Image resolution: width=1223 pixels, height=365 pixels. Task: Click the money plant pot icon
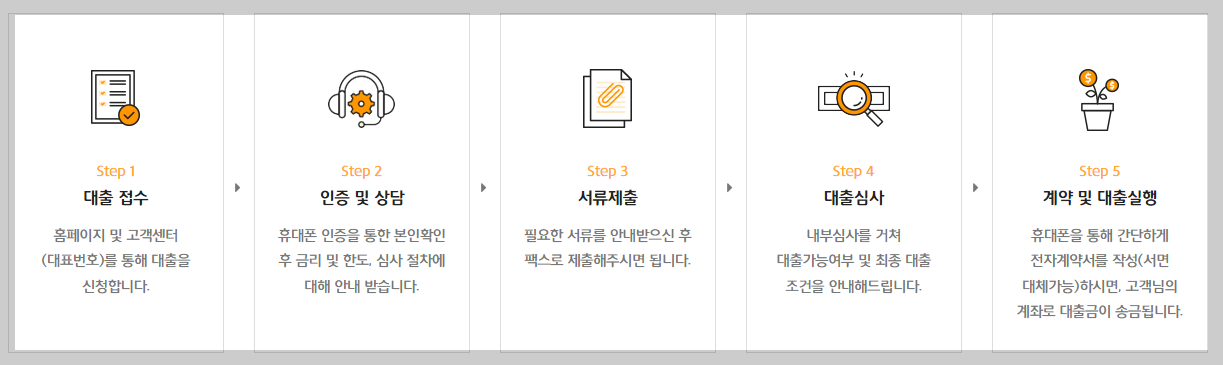click(x=1098, y=99)
